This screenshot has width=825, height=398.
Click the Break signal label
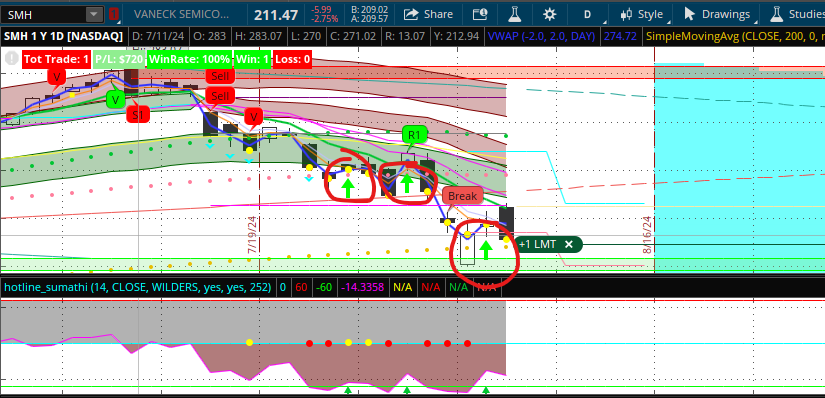tap(462, 196)
